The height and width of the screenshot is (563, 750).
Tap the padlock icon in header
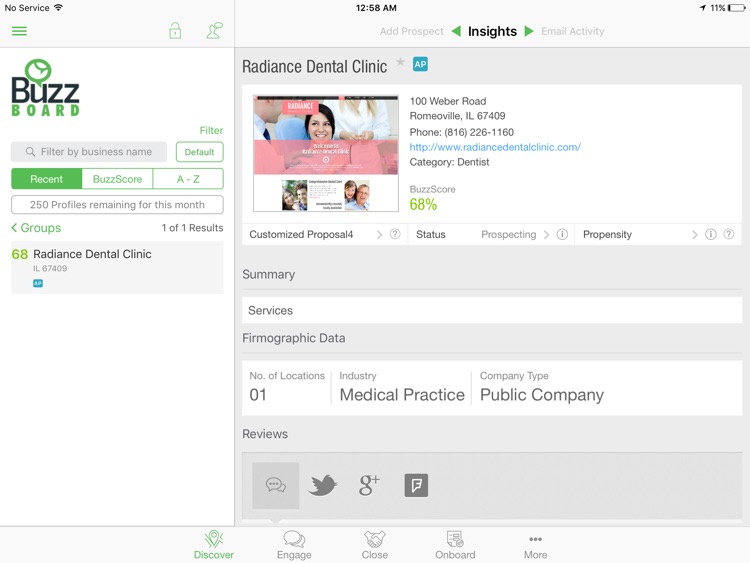pyautogui.click(x=175, y=31)
